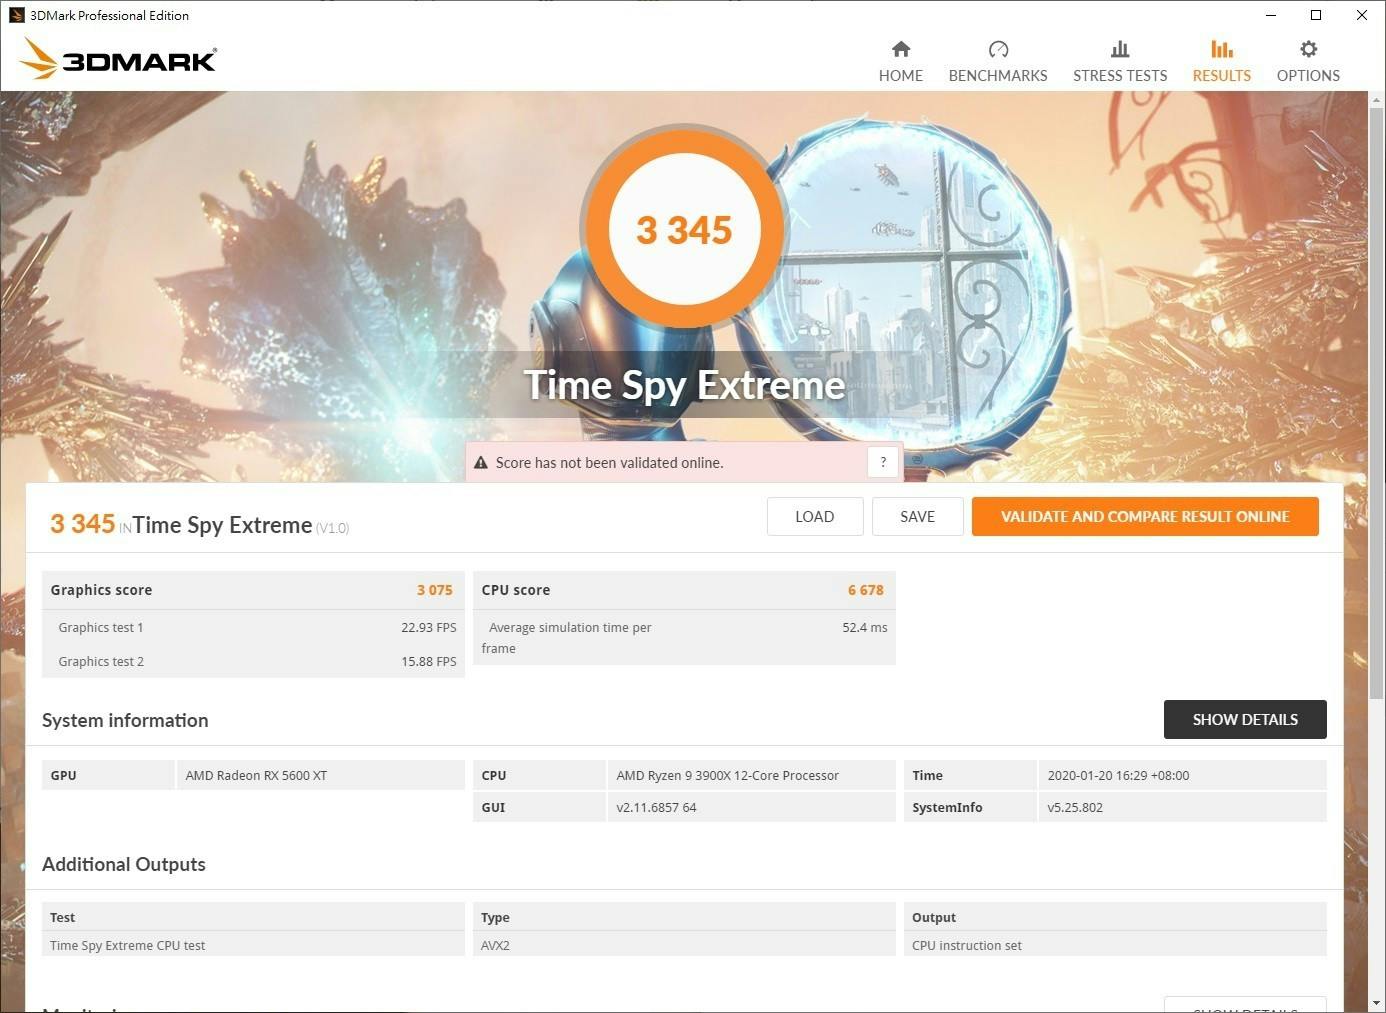Click the warning triangle icon in validation notice
The height and width of the screenshot is (1013, 1386).
[x=481, y=463]
